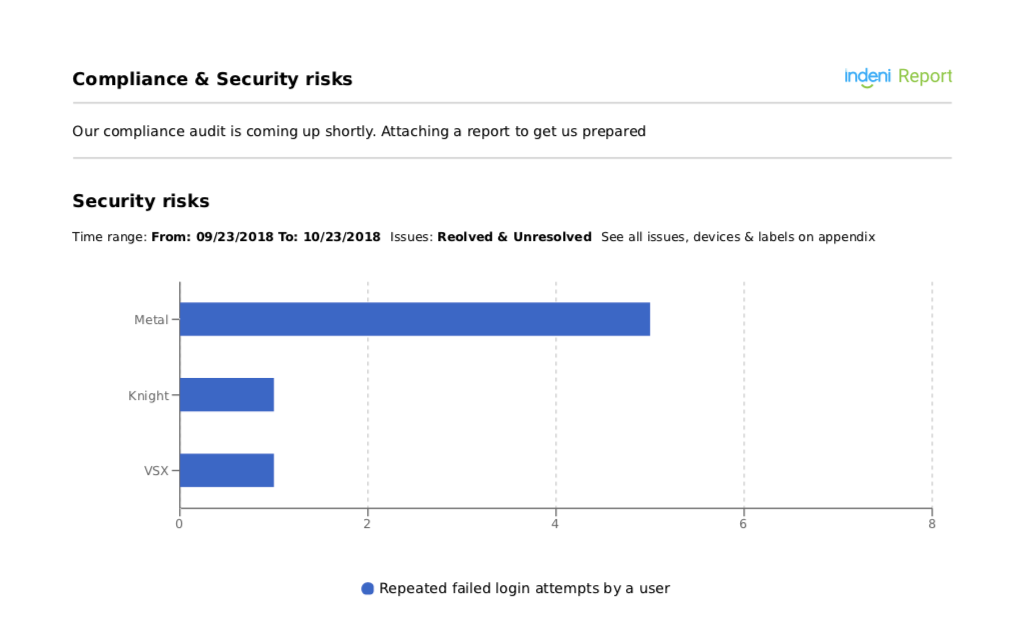Click the Metal bar in the chart

[x=414, y=319]
